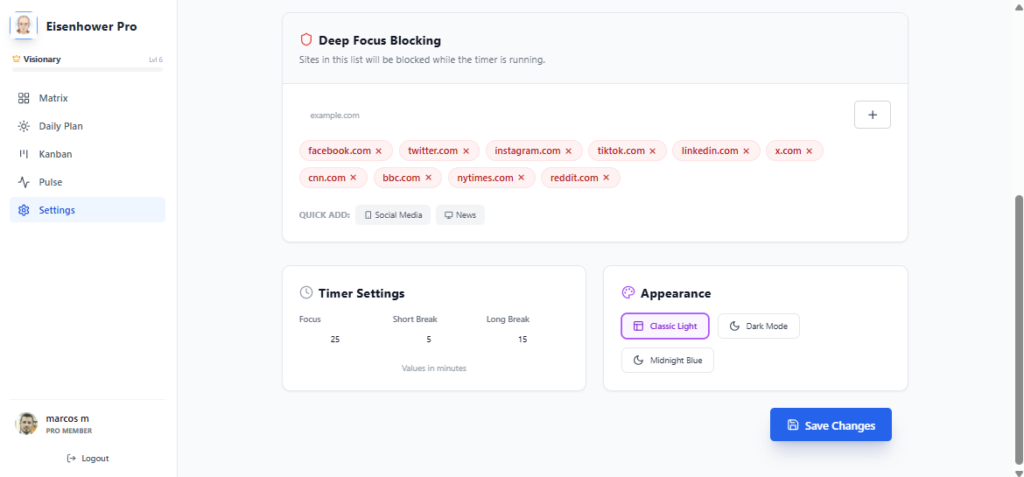Click the example.com site input field
Viewport: 1024px width, 477px height.
tap(570, 115)
